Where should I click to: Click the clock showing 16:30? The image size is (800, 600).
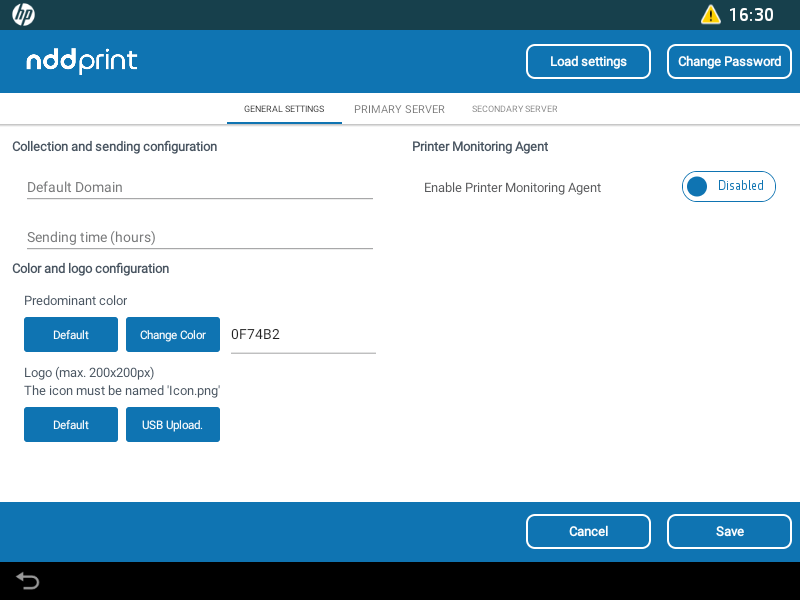(x=752, y=15)
